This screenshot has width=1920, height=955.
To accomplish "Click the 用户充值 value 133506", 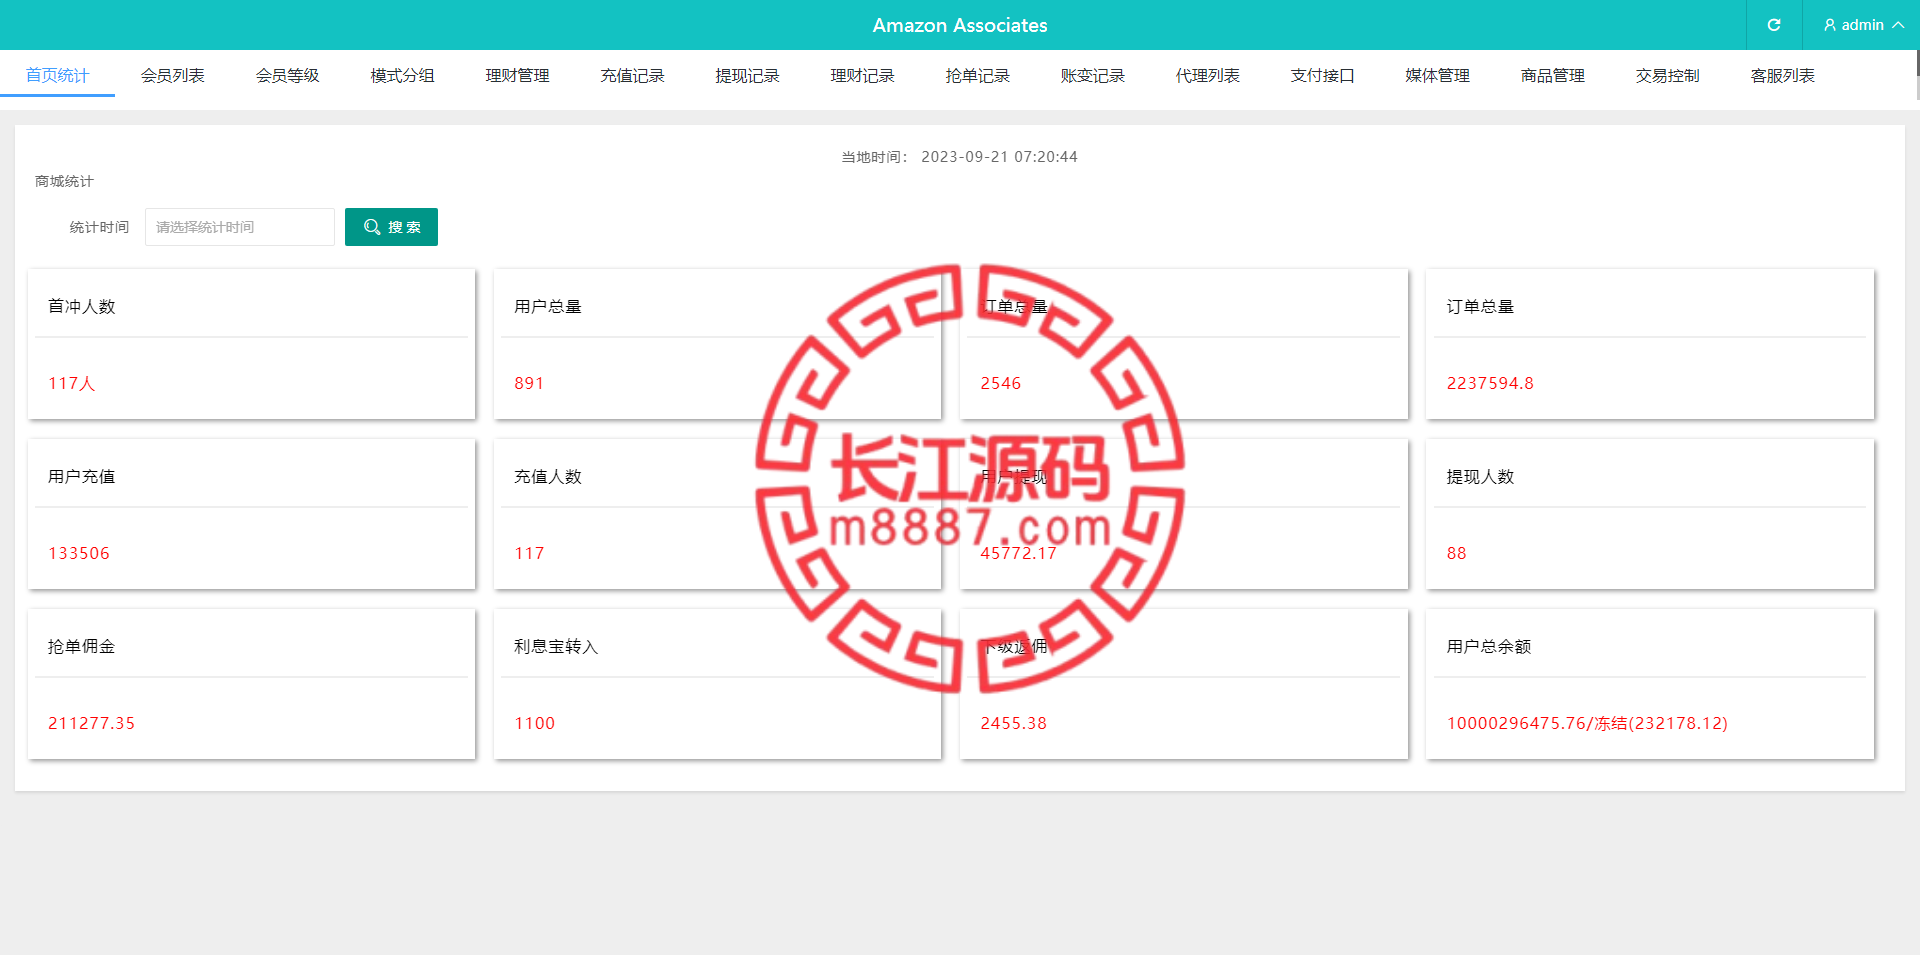I will (79, 553).
